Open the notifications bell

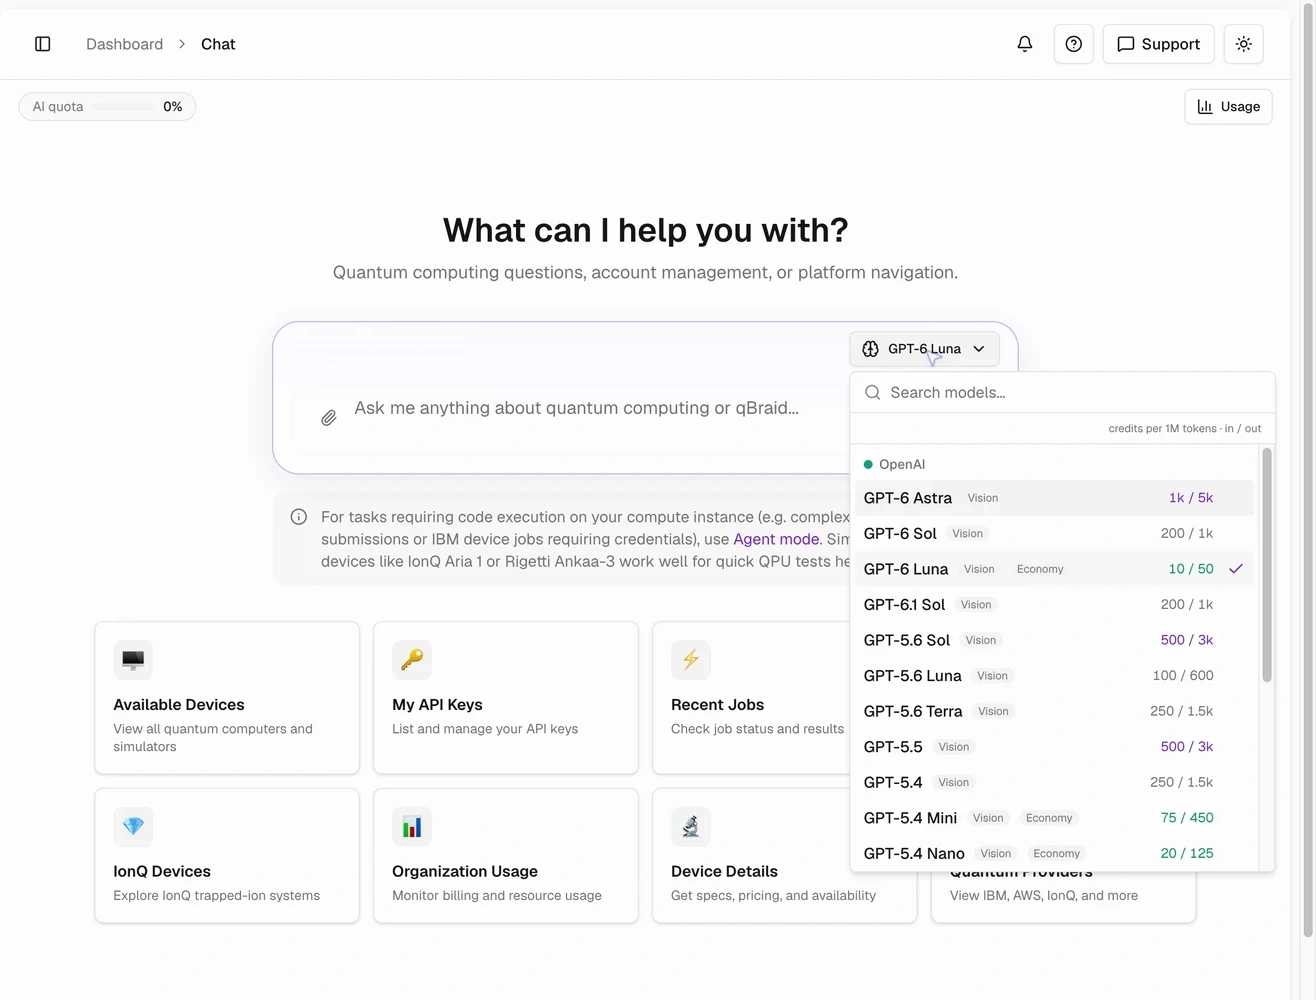[1025, 44]
